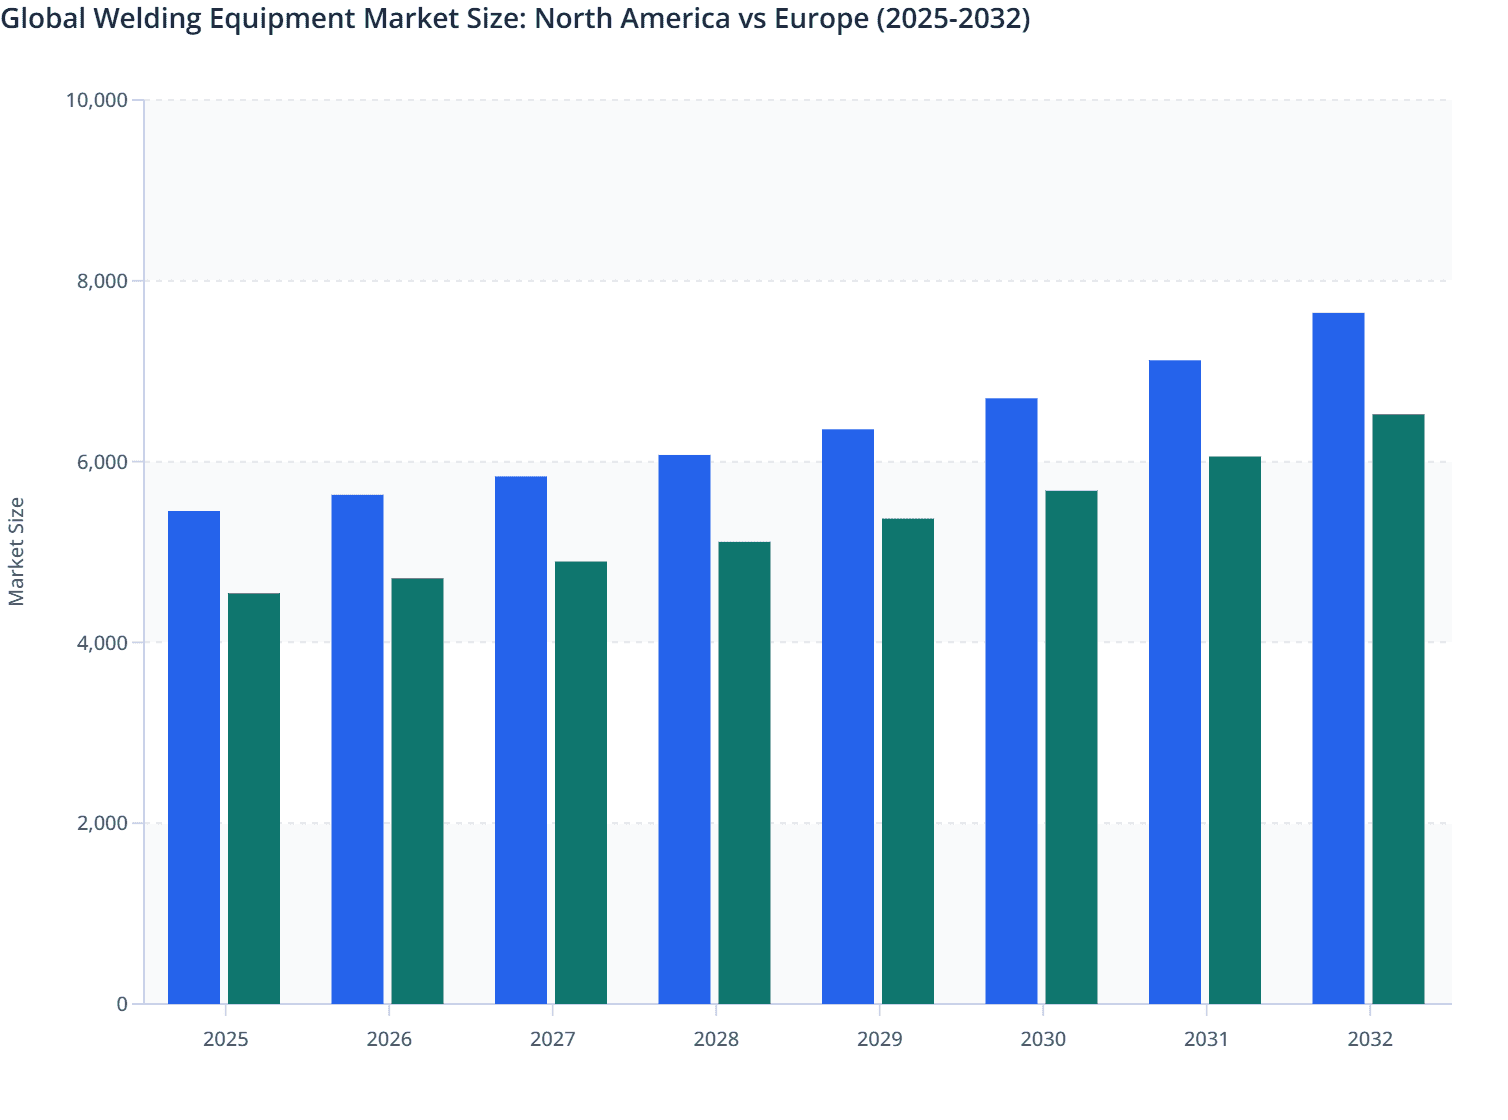Click the green bar above 2031

pos(1234,730)
